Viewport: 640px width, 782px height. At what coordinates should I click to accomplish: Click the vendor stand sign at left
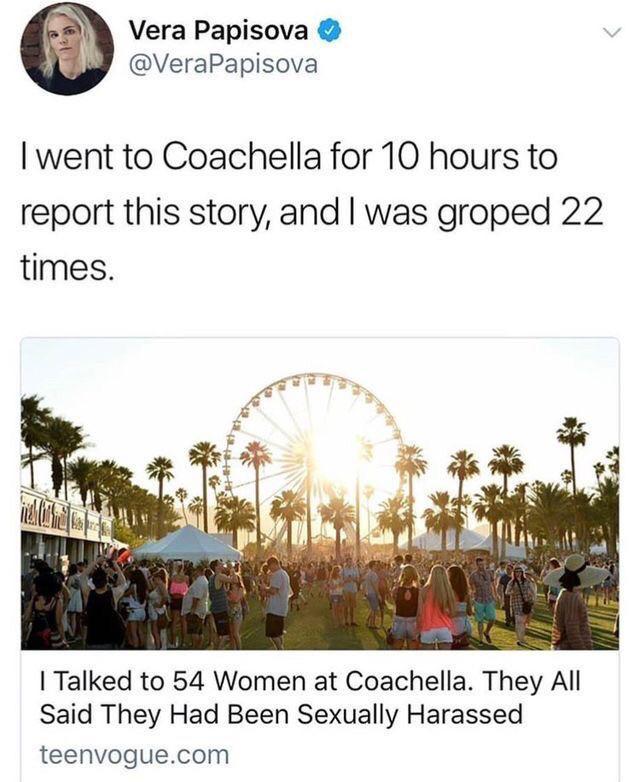point(62,518)
